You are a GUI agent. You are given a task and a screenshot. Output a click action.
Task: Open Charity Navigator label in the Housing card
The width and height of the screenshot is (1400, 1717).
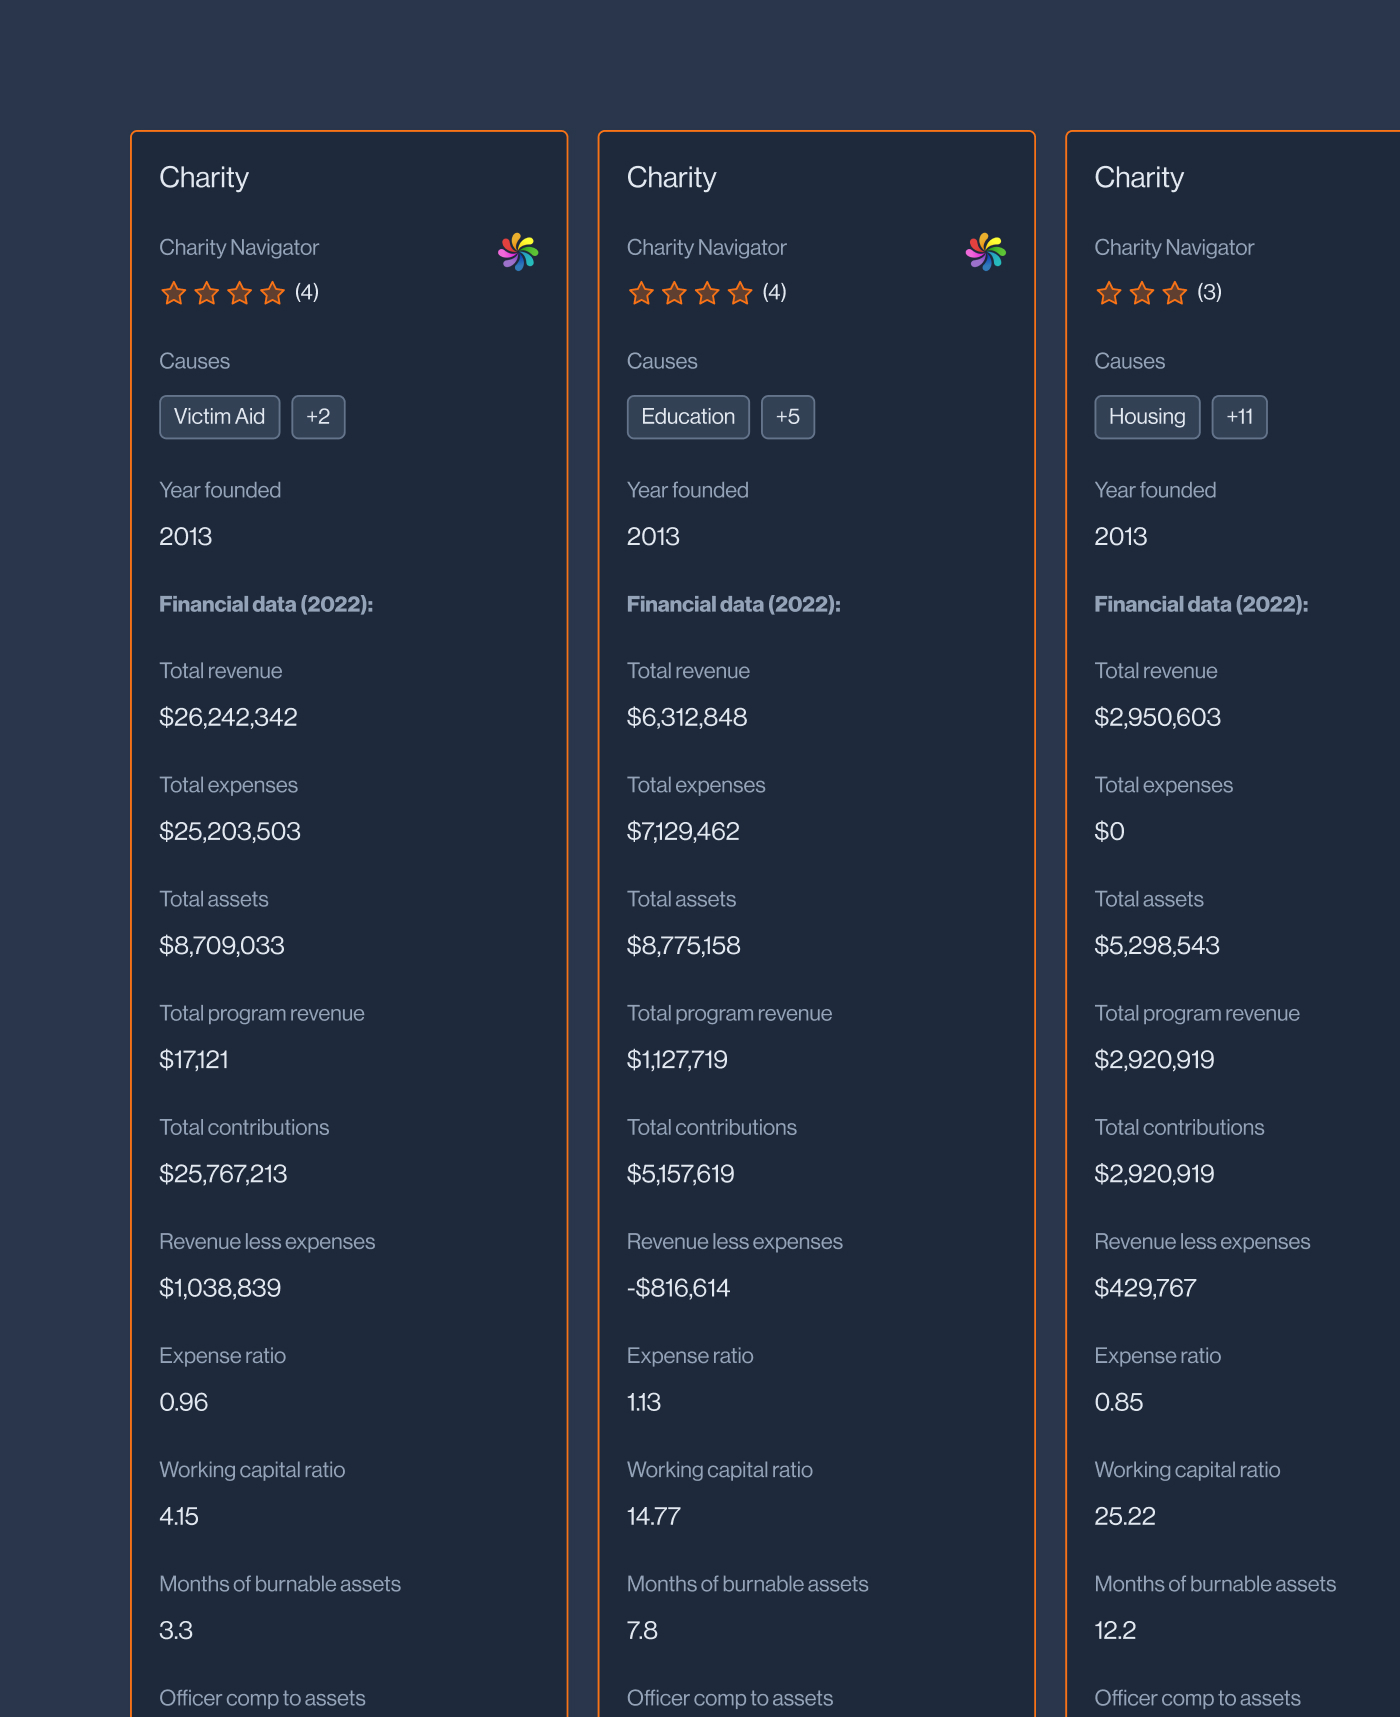pyautogui.click(x=1174, y=247)
